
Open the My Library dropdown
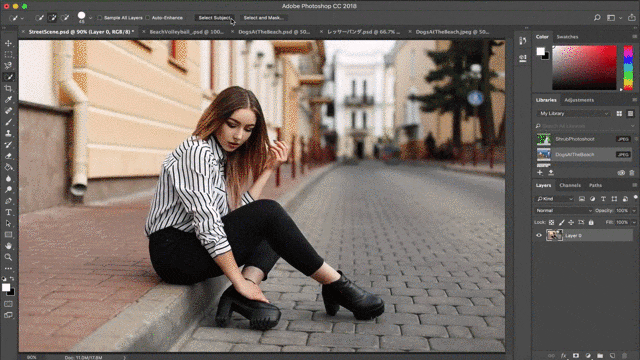[573, 113]
